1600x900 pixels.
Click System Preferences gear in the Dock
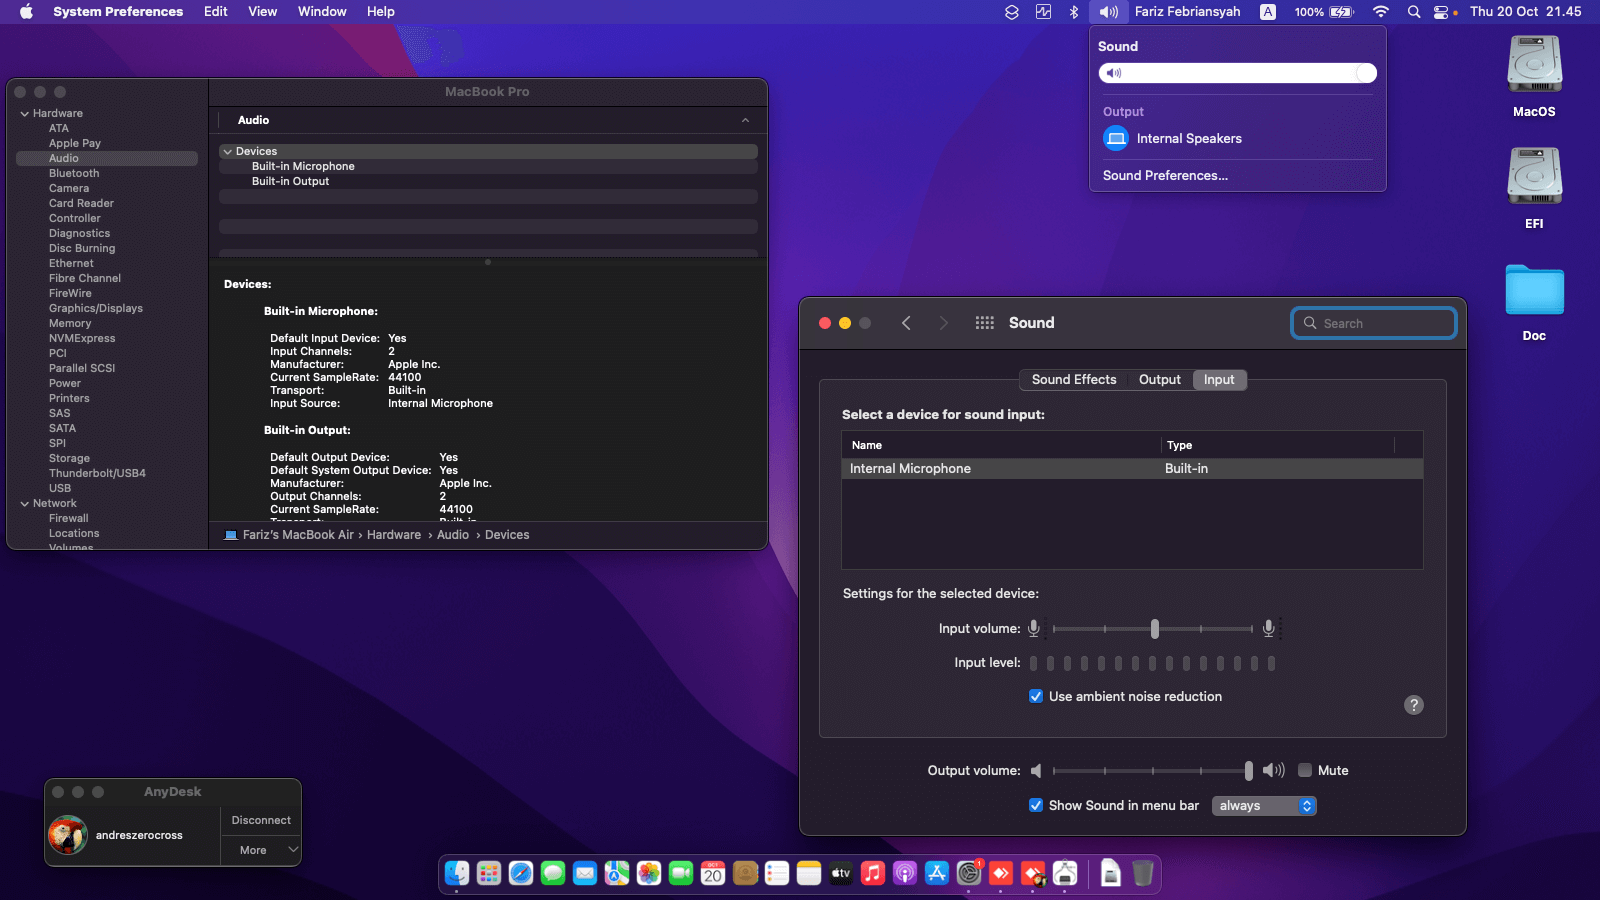(x=969, y=873)
